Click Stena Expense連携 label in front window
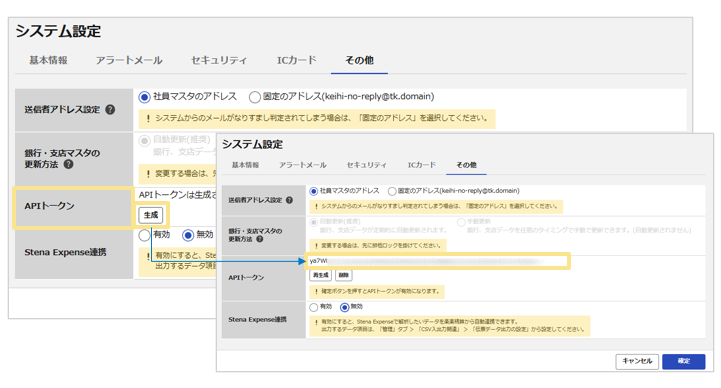Screen dimensions: 721x388 (258, 320)
